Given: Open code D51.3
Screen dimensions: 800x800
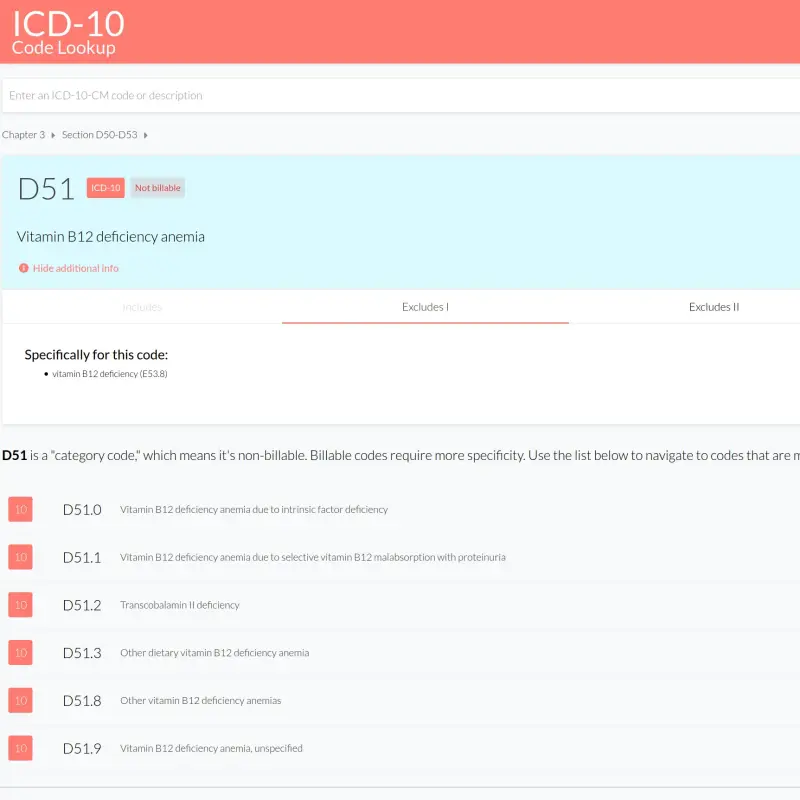Looking at the screenshot, I should (x=82, y=653).
